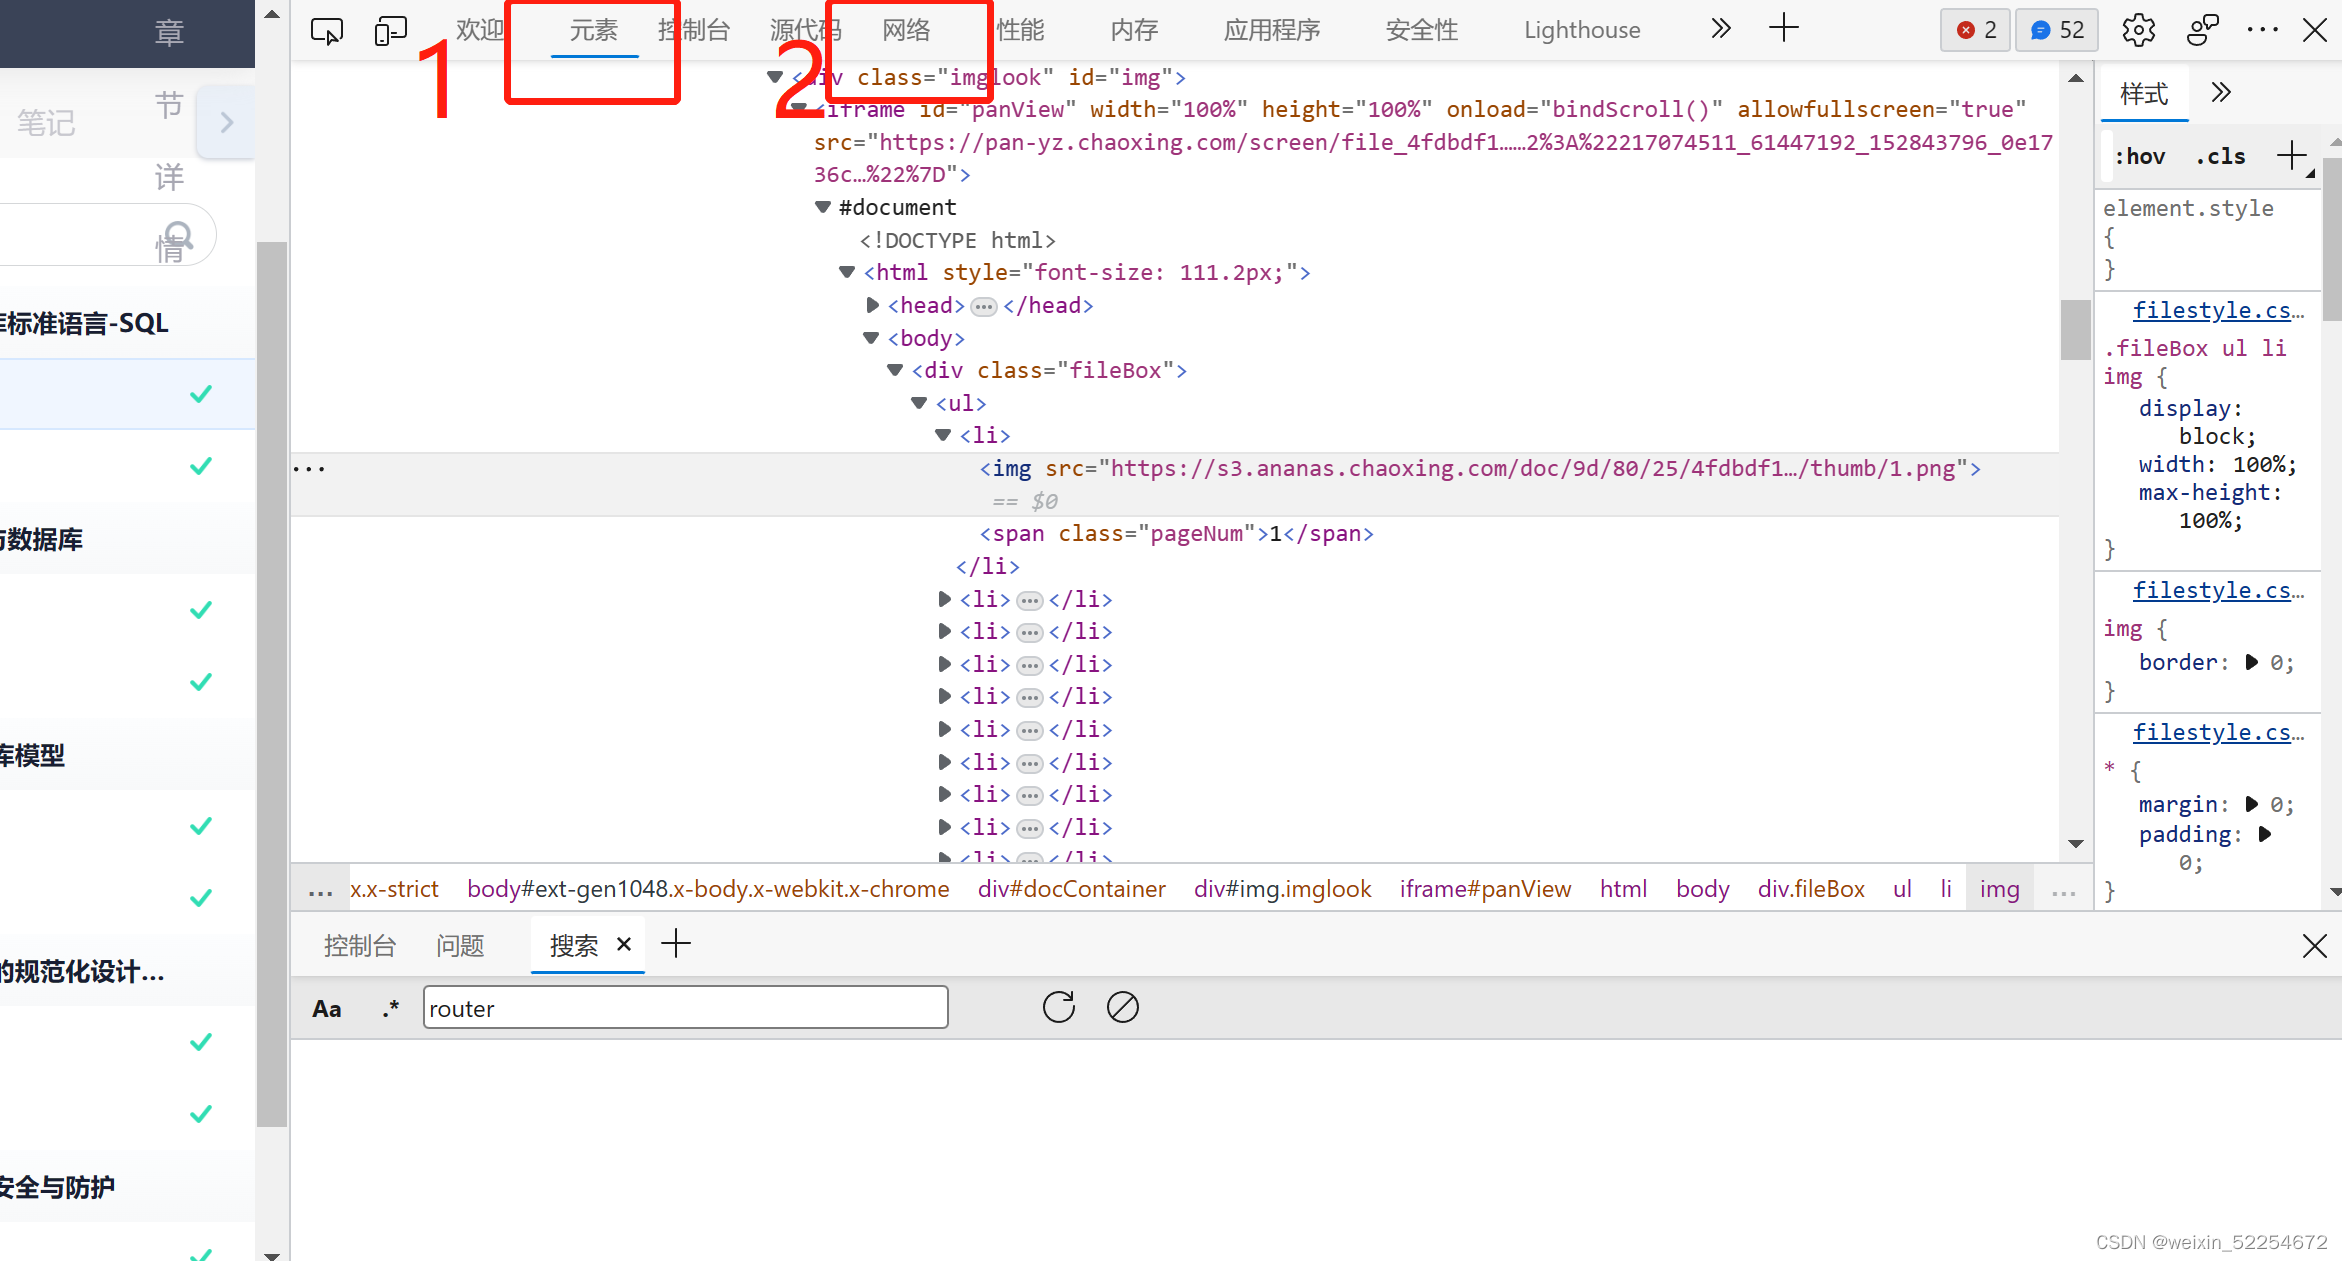Click the search text field containing router

coord(685,1008)
